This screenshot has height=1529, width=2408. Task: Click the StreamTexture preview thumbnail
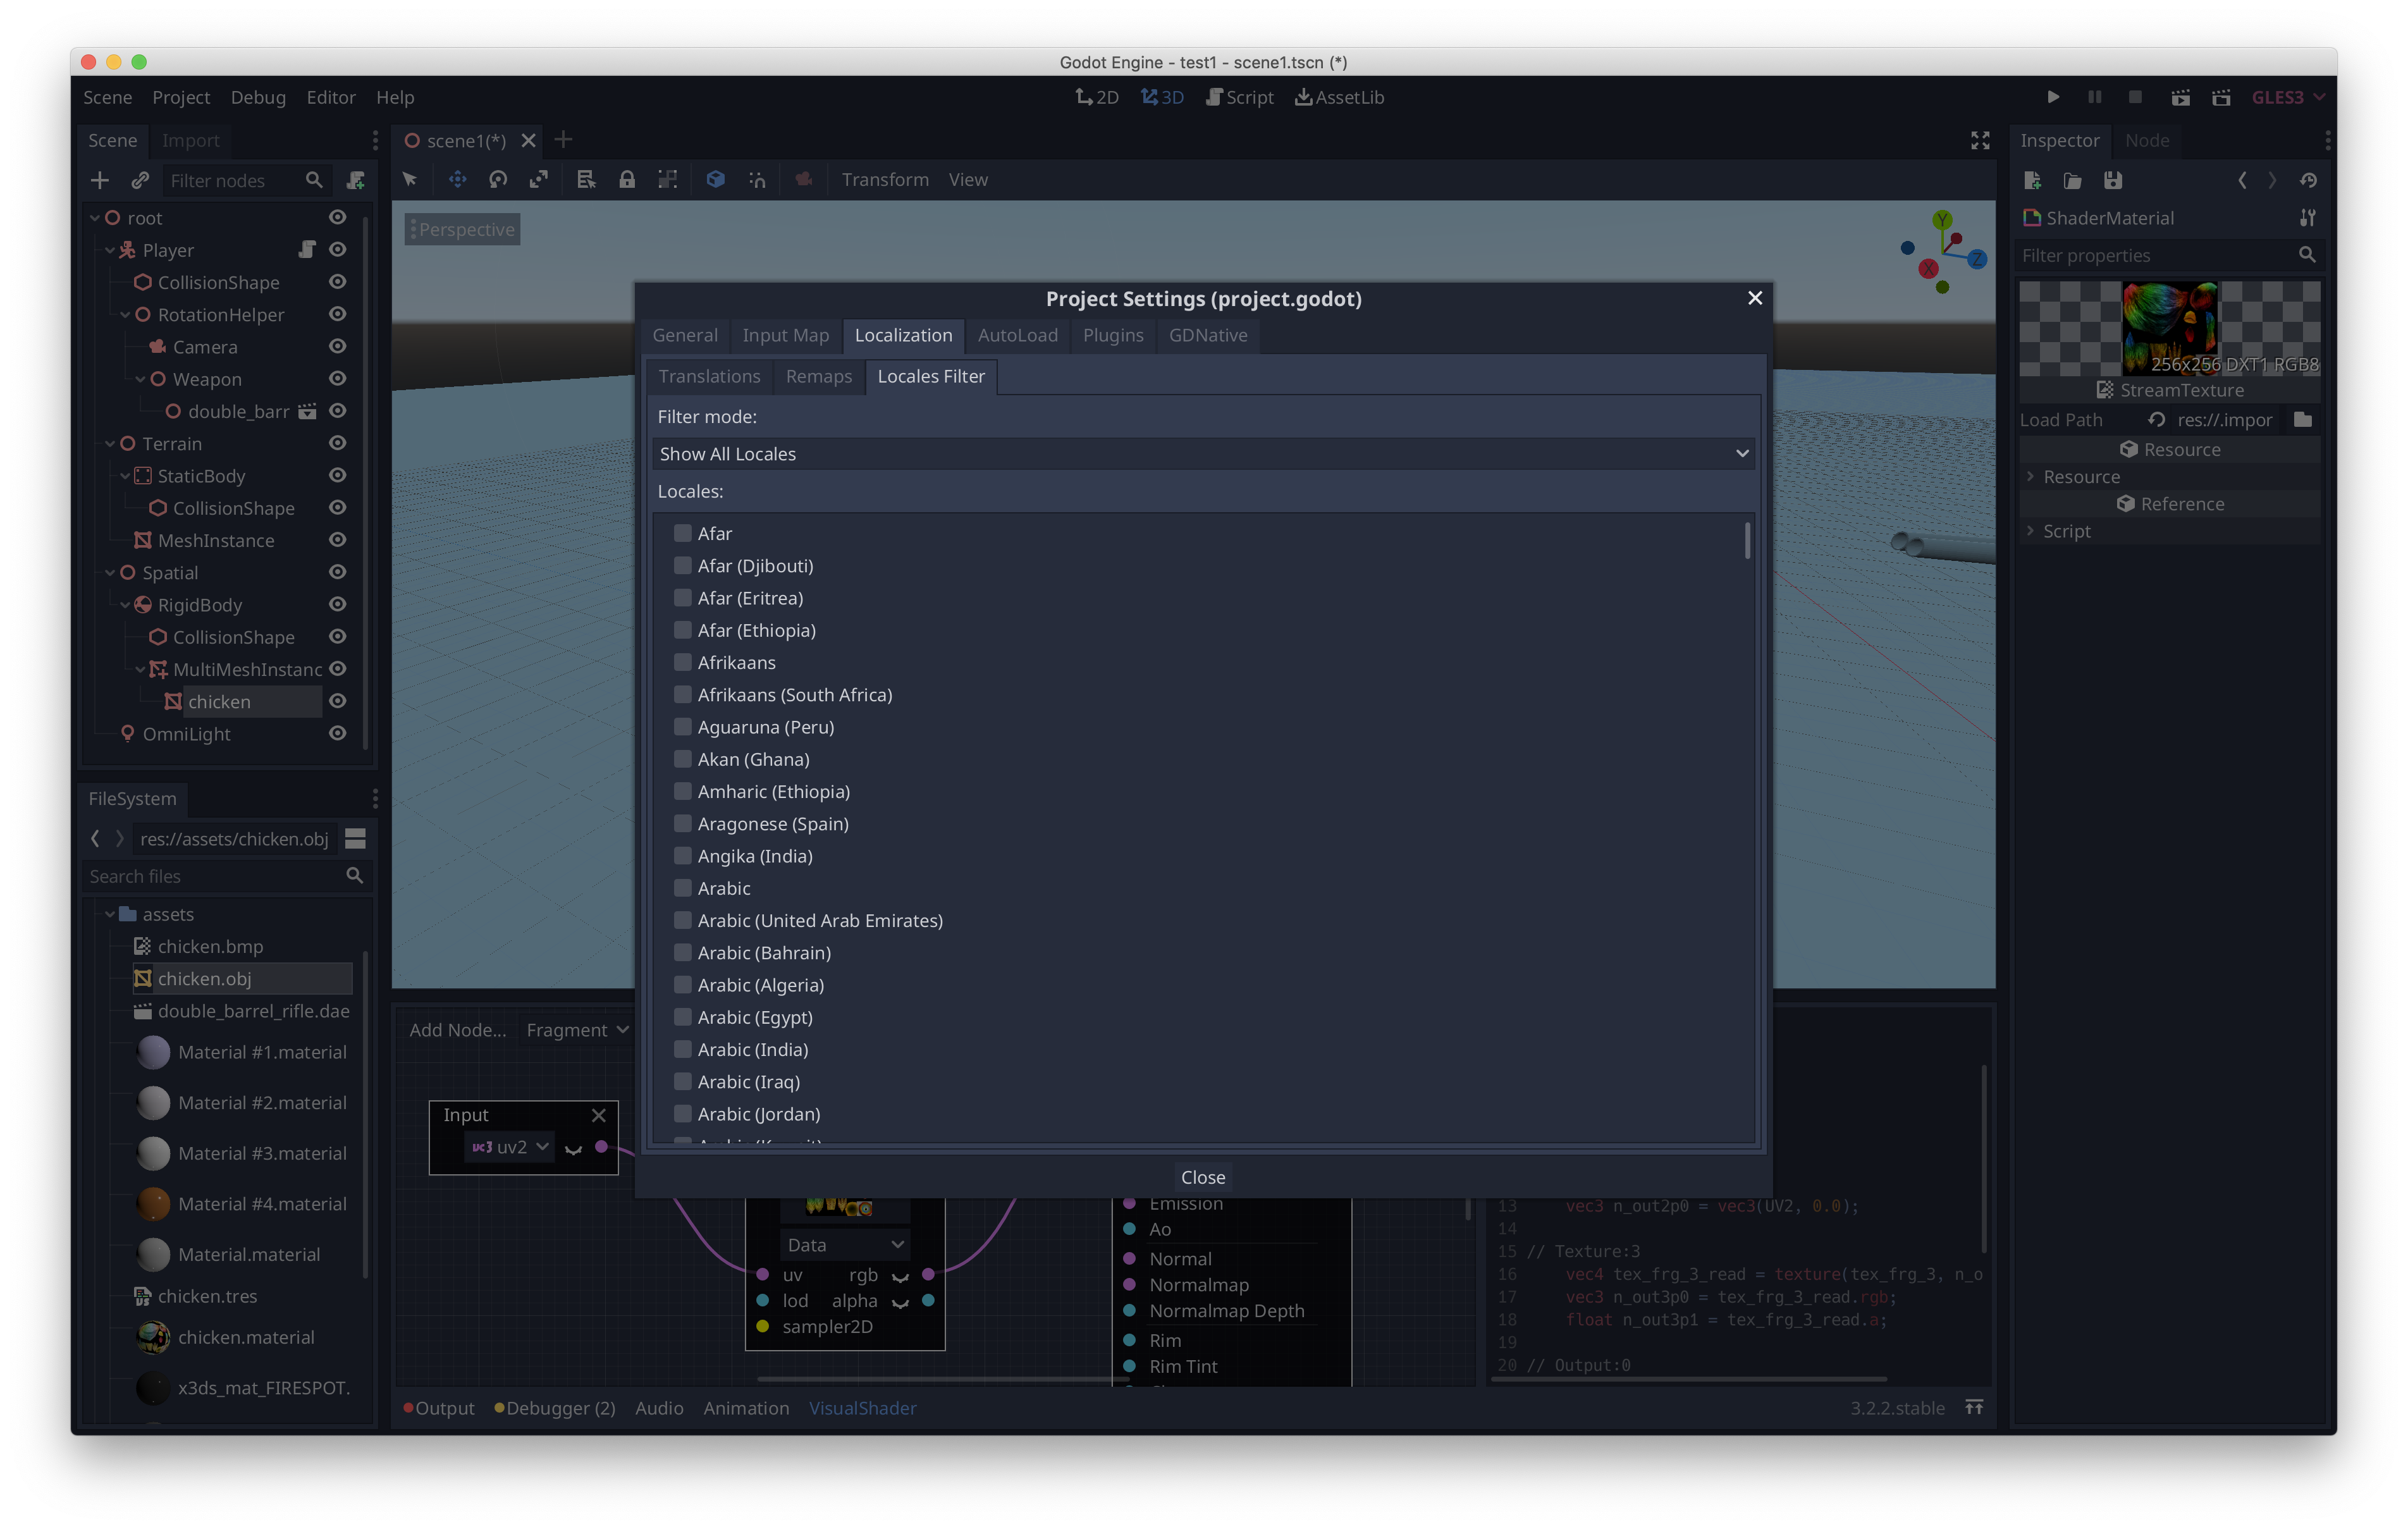(x=2169, y=329)
